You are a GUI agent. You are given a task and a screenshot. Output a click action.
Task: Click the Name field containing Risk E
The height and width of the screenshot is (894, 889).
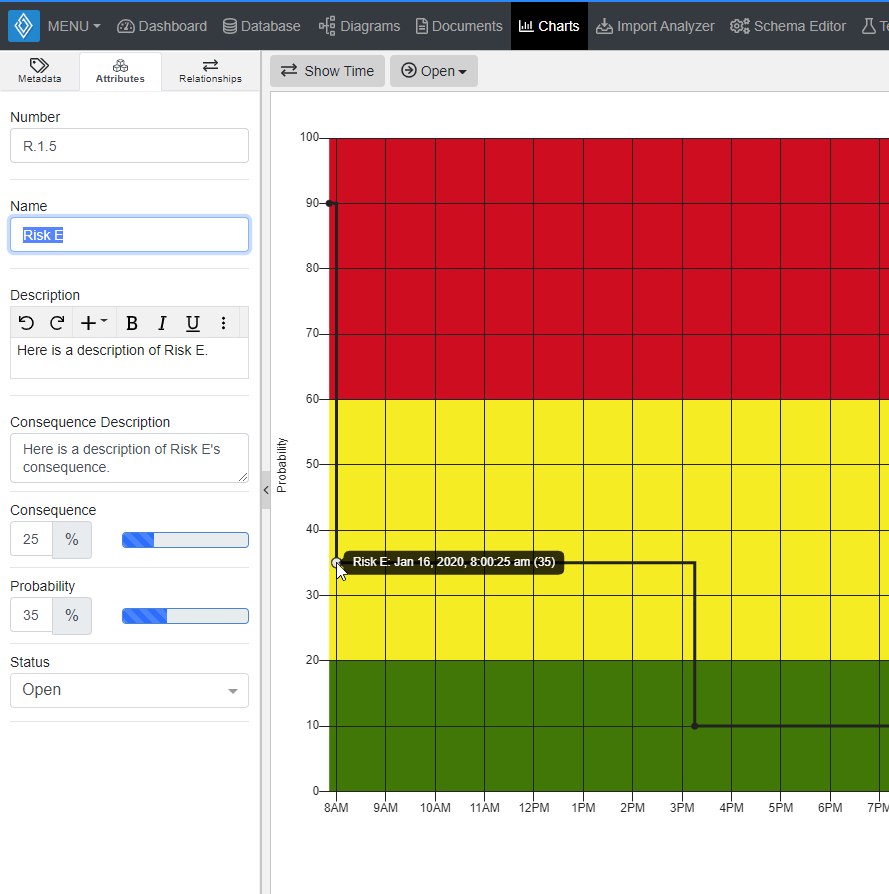pos(129,234)
